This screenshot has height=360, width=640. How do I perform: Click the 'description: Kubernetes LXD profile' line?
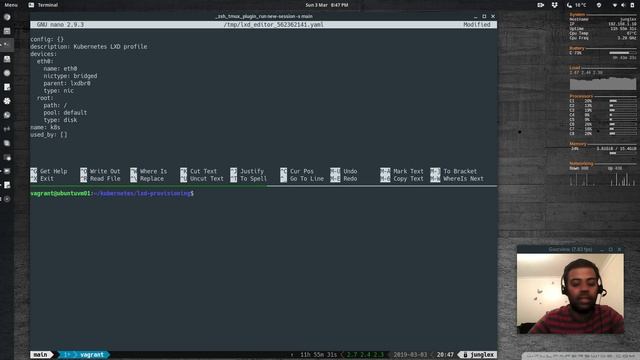89,47
